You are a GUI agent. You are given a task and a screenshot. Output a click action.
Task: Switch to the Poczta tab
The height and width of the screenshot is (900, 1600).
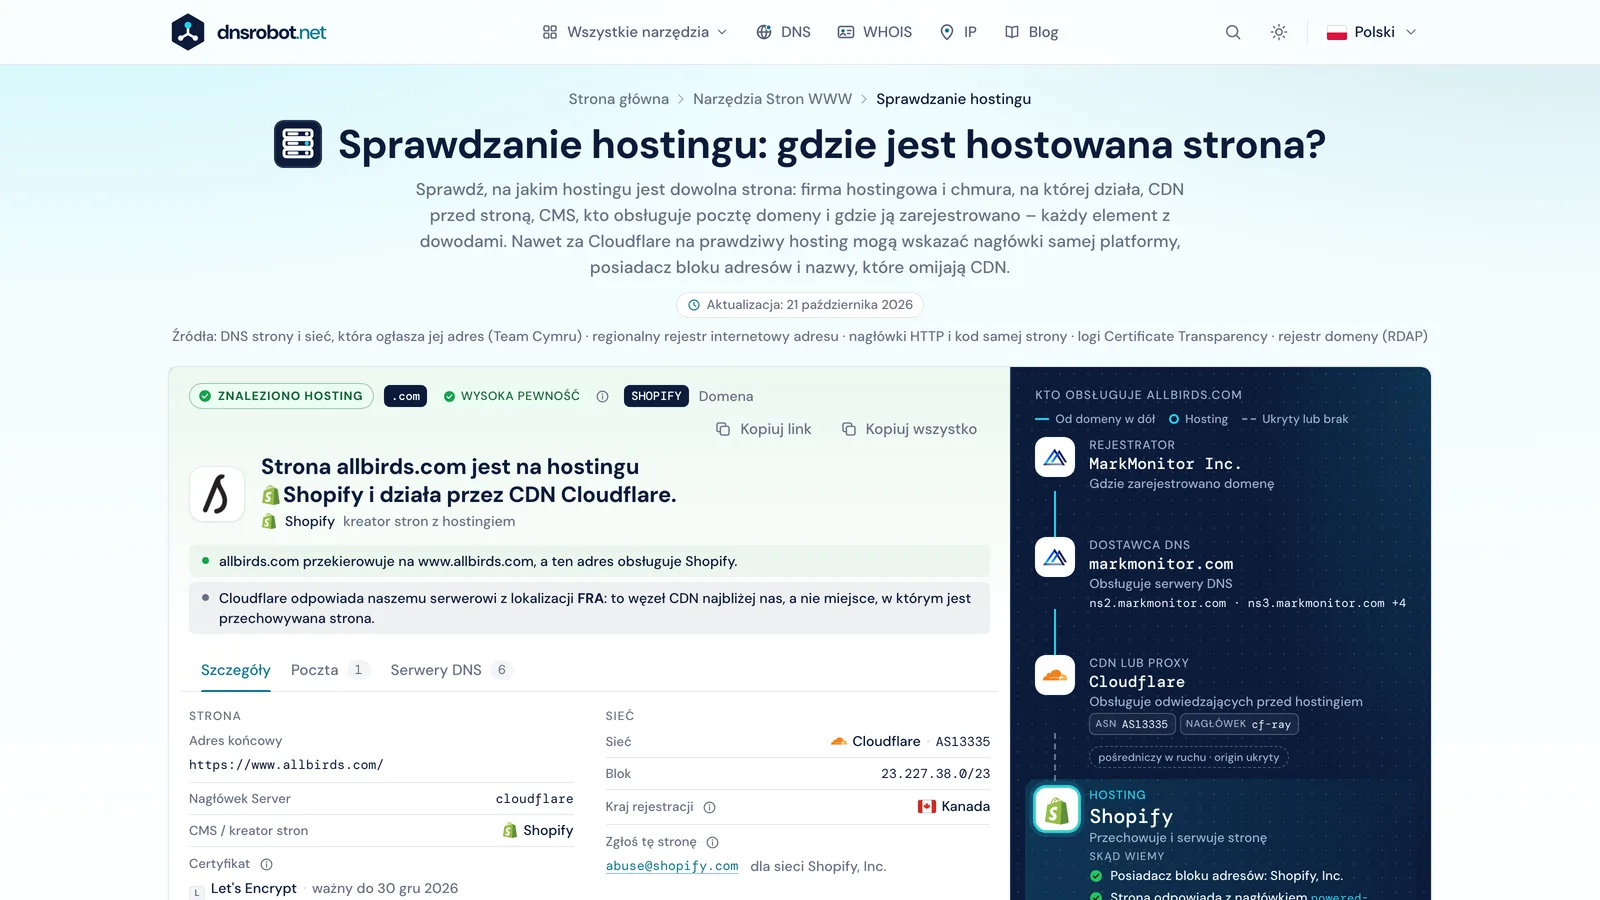pyautogui.click(x=329, y=670)
